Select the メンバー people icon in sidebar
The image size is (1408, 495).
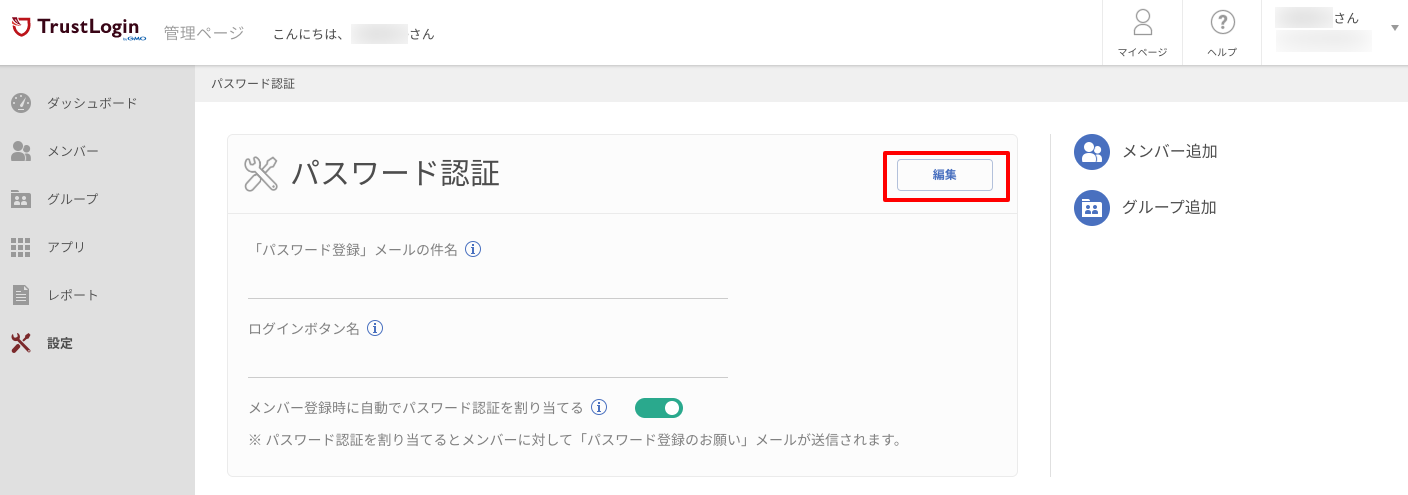[x=21, y=151]
